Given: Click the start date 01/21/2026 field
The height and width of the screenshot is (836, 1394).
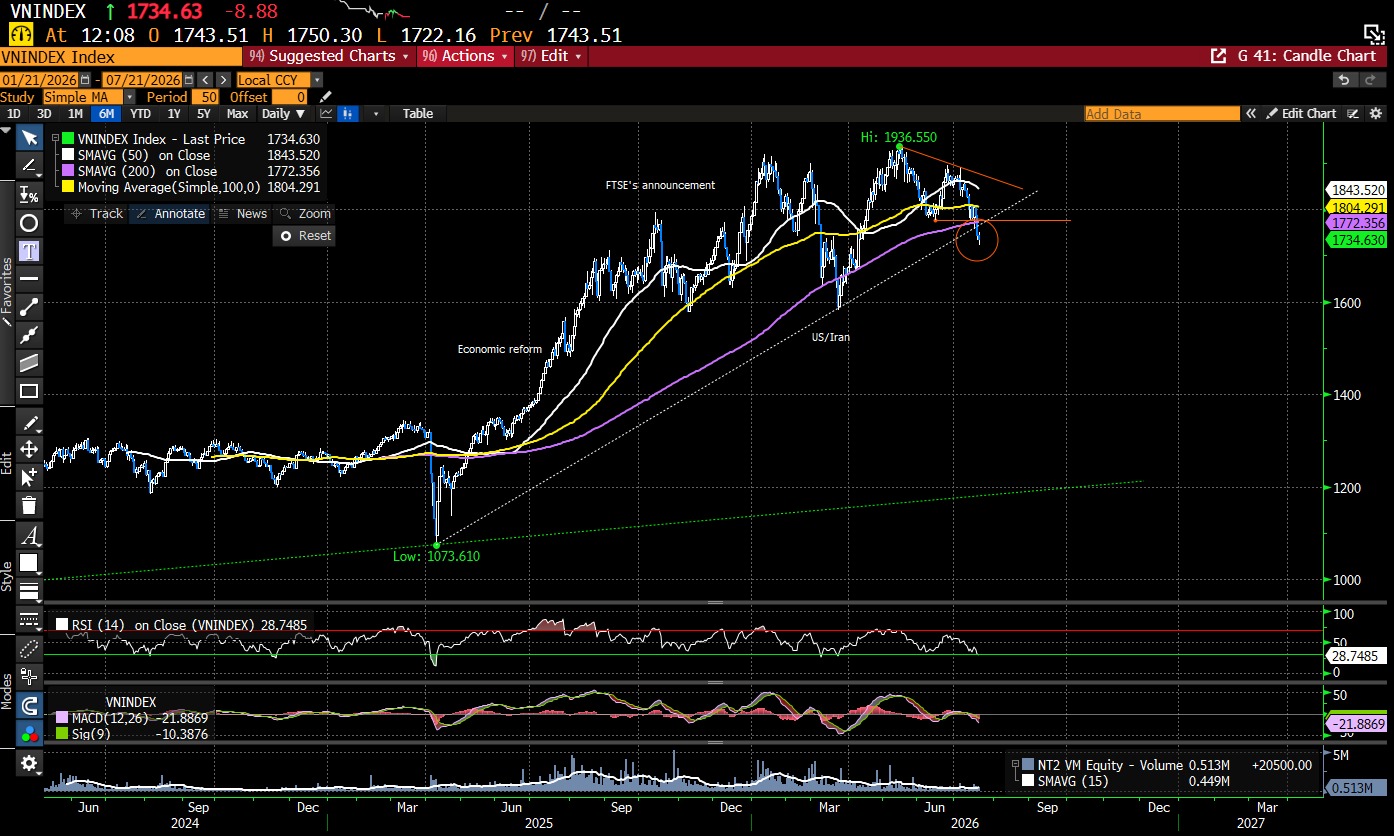Looking at the screenshot, I should point(40,80).
